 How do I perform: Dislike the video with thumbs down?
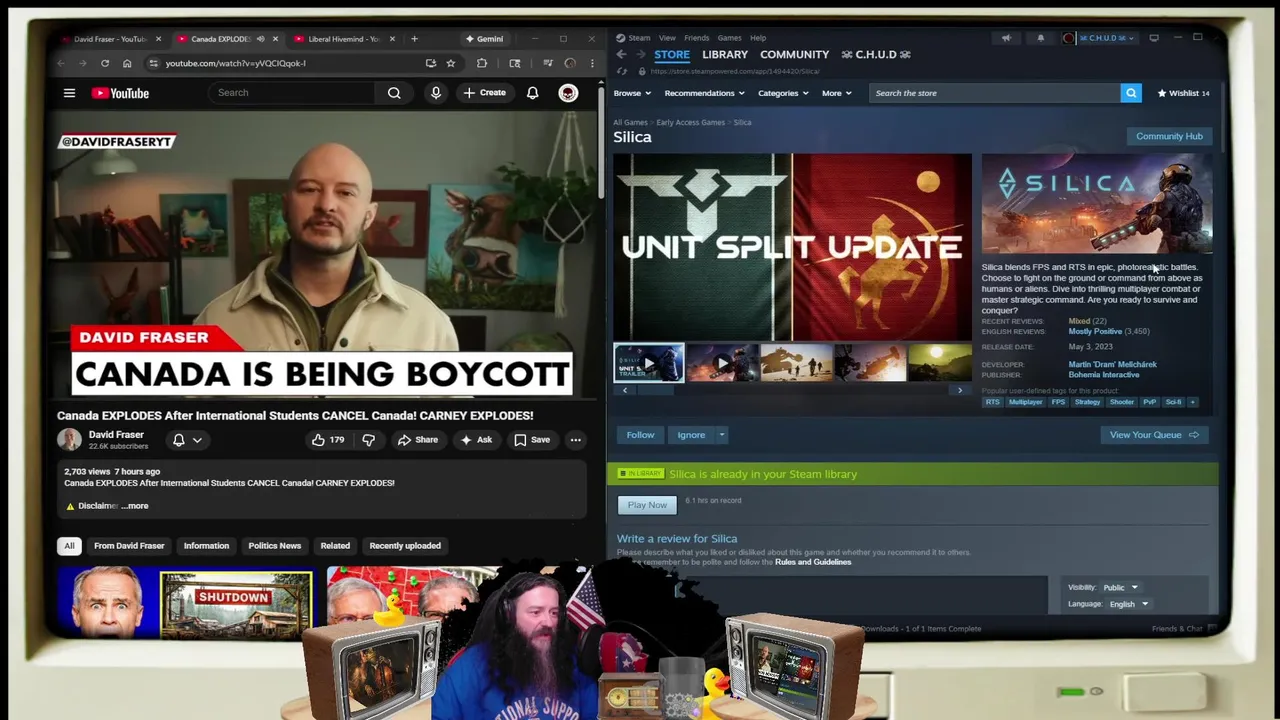[x=368, y=440]
